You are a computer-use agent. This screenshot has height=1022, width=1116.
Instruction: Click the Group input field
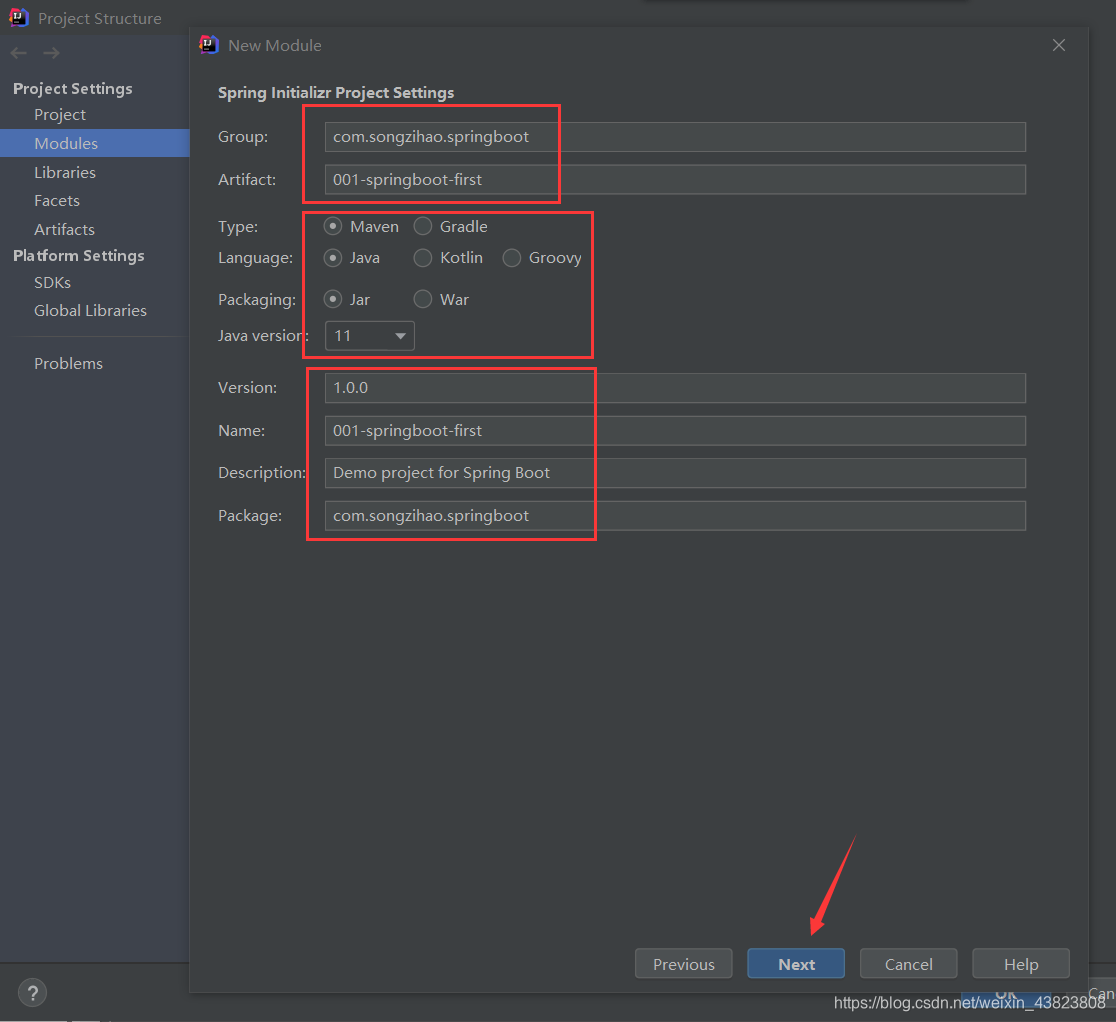(675, 137)
